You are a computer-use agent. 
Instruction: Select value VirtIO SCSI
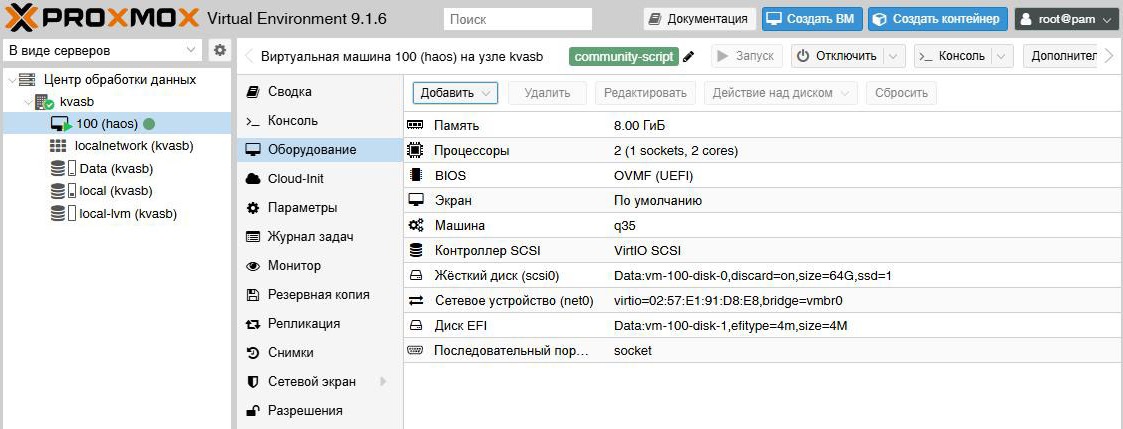(647, 251)
